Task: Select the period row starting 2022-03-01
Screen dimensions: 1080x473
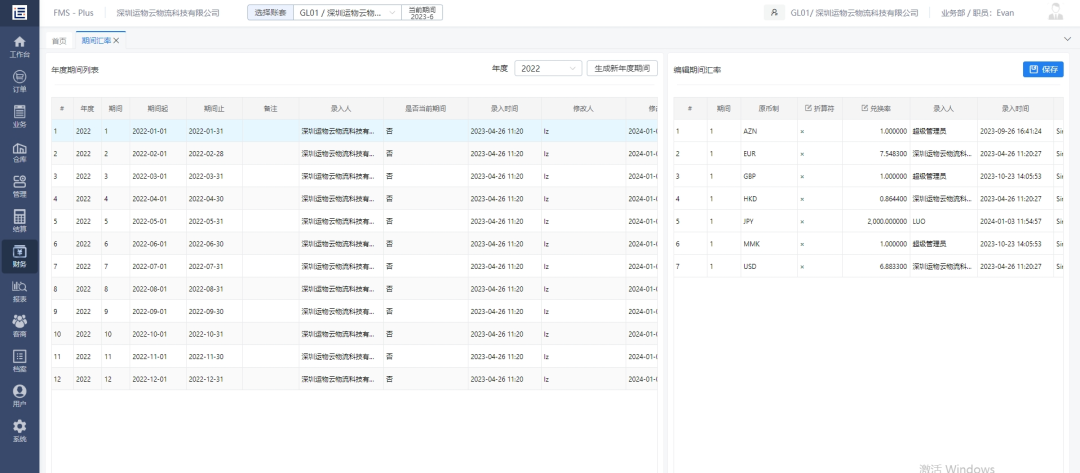Action: tap(355, 176)
